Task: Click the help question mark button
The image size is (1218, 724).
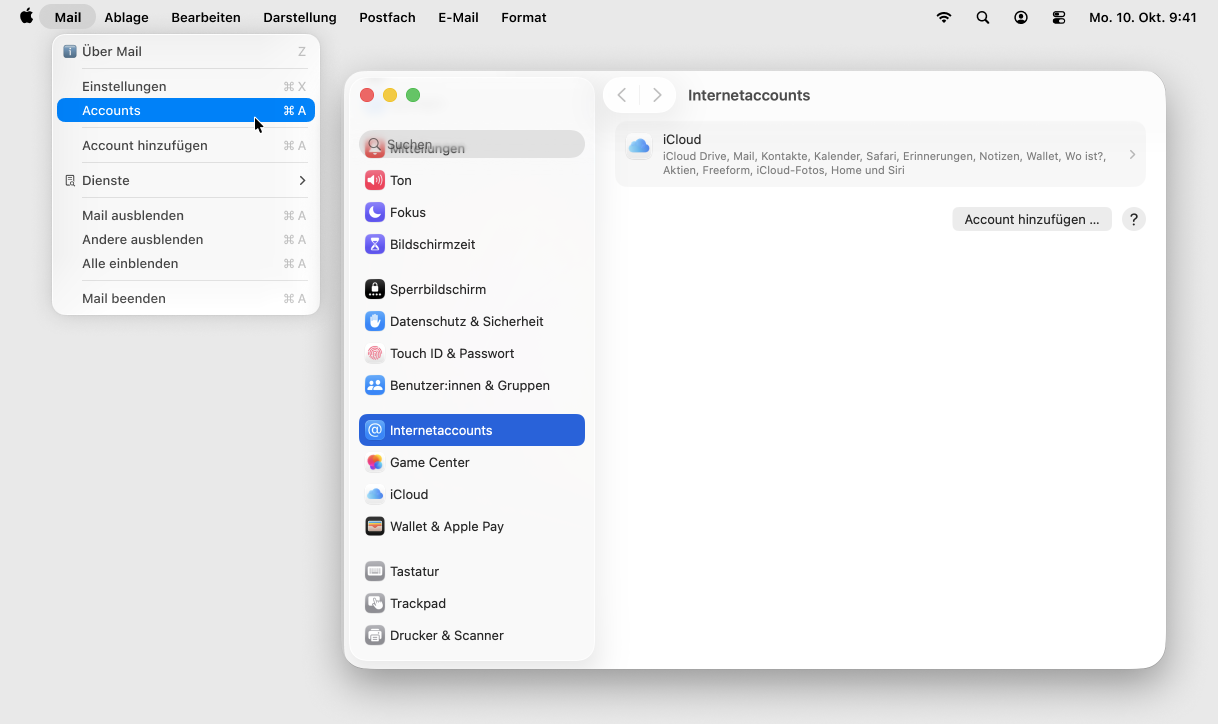Action: (x=1133, y=219)
